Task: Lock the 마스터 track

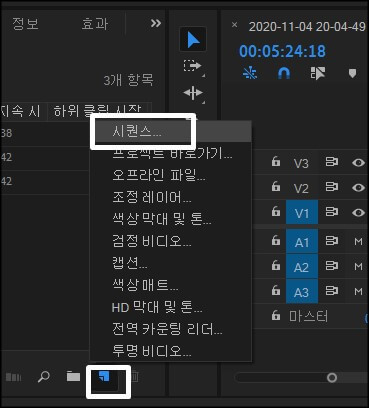Action: (276, 315)
